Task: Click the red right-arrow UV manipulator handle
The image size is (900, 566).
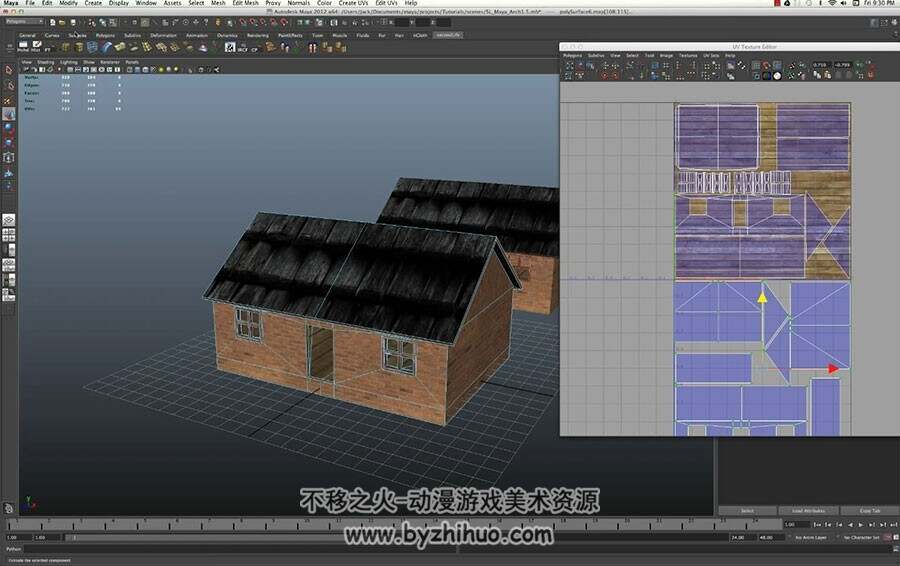Action: click(x=833, y=369)
